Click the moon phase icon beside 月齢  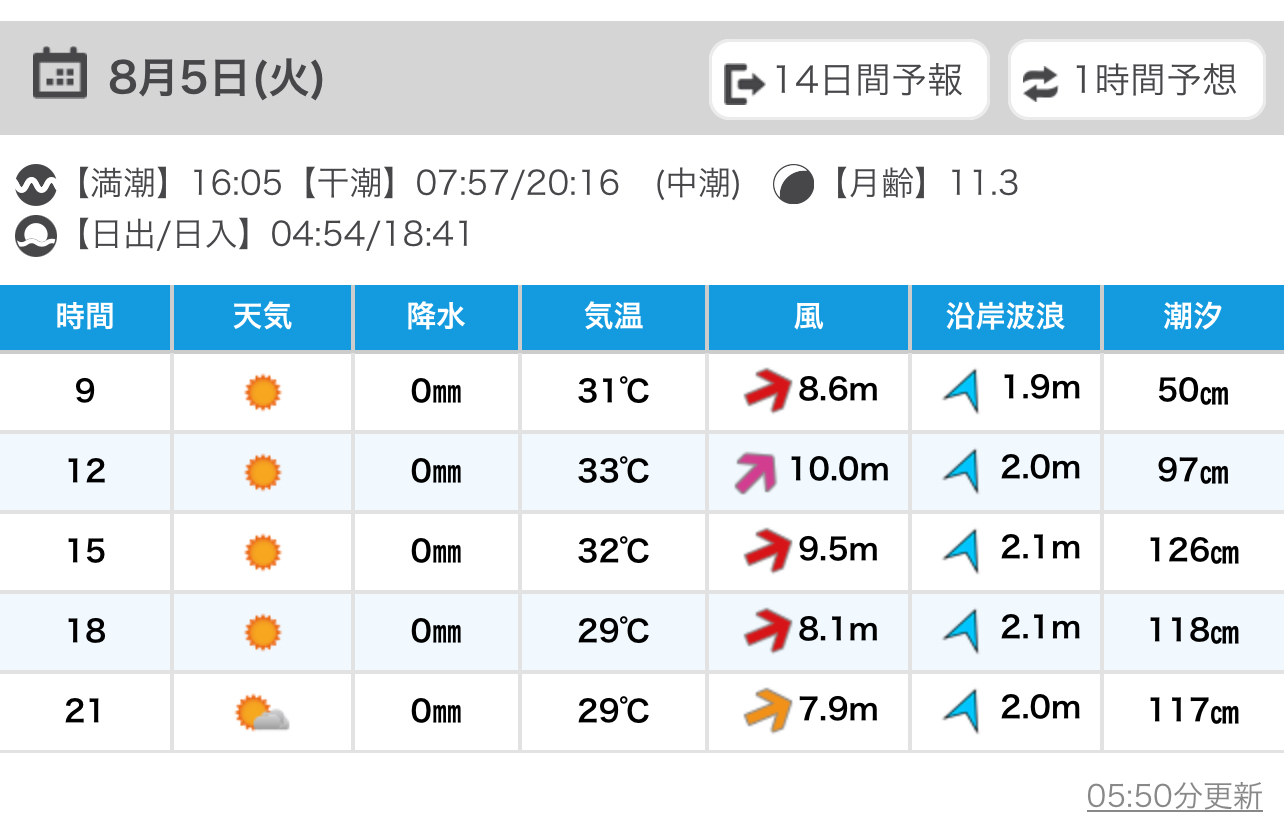pos(793,184)
